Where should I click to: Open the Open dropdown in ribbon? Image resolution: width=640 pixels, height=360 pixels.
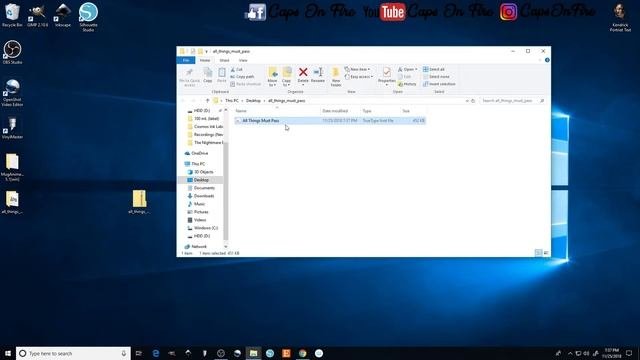[x=407, y=69]
